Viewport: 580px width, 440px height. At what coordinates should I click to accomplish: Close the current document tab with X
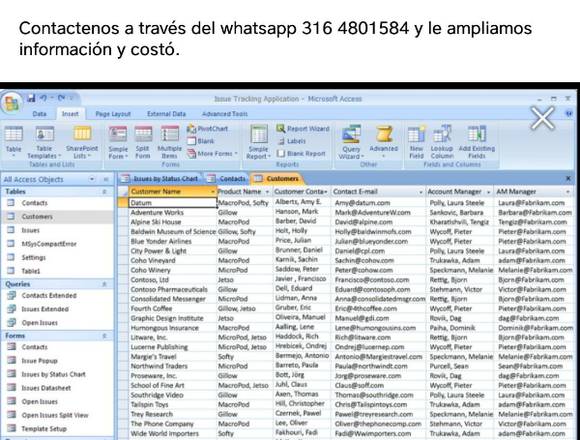coord(569,179)
